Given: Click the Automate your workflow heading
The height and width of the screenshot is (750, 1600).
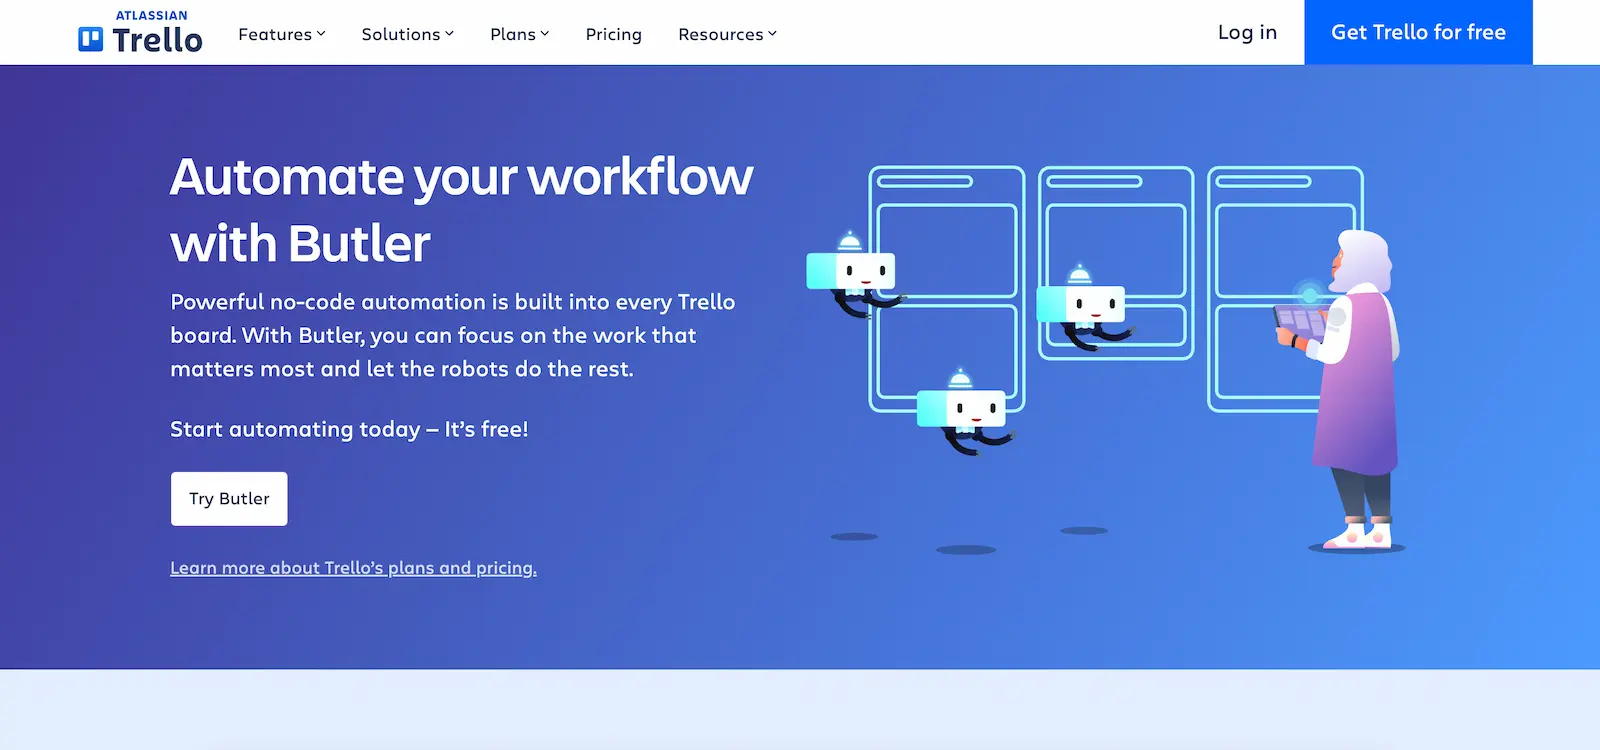Looking at the screenshot, I should (461, 210).
